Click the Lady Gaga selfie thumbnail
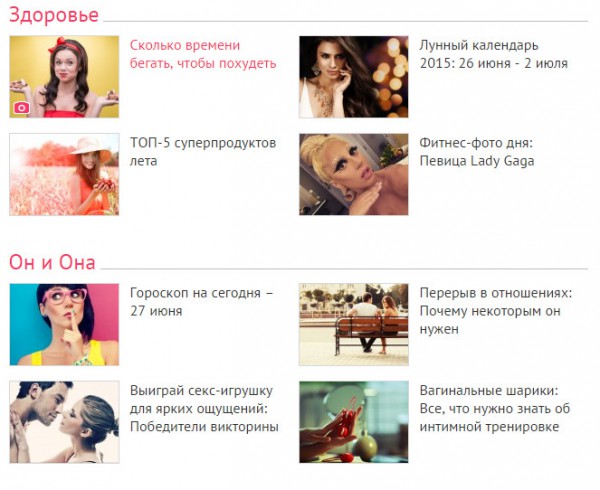600x490 pixels. click(x=354, y=174)
